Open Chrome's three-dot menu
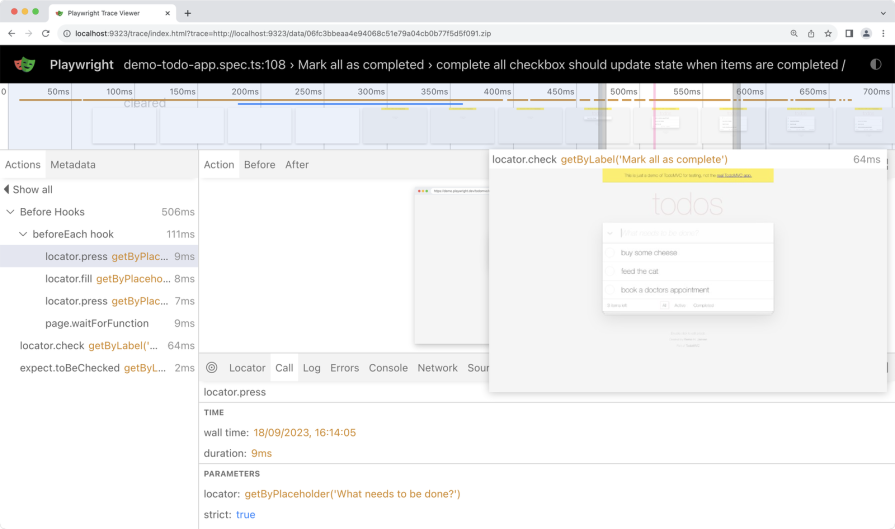The image size is (895, 529). [x=884, y=33]
